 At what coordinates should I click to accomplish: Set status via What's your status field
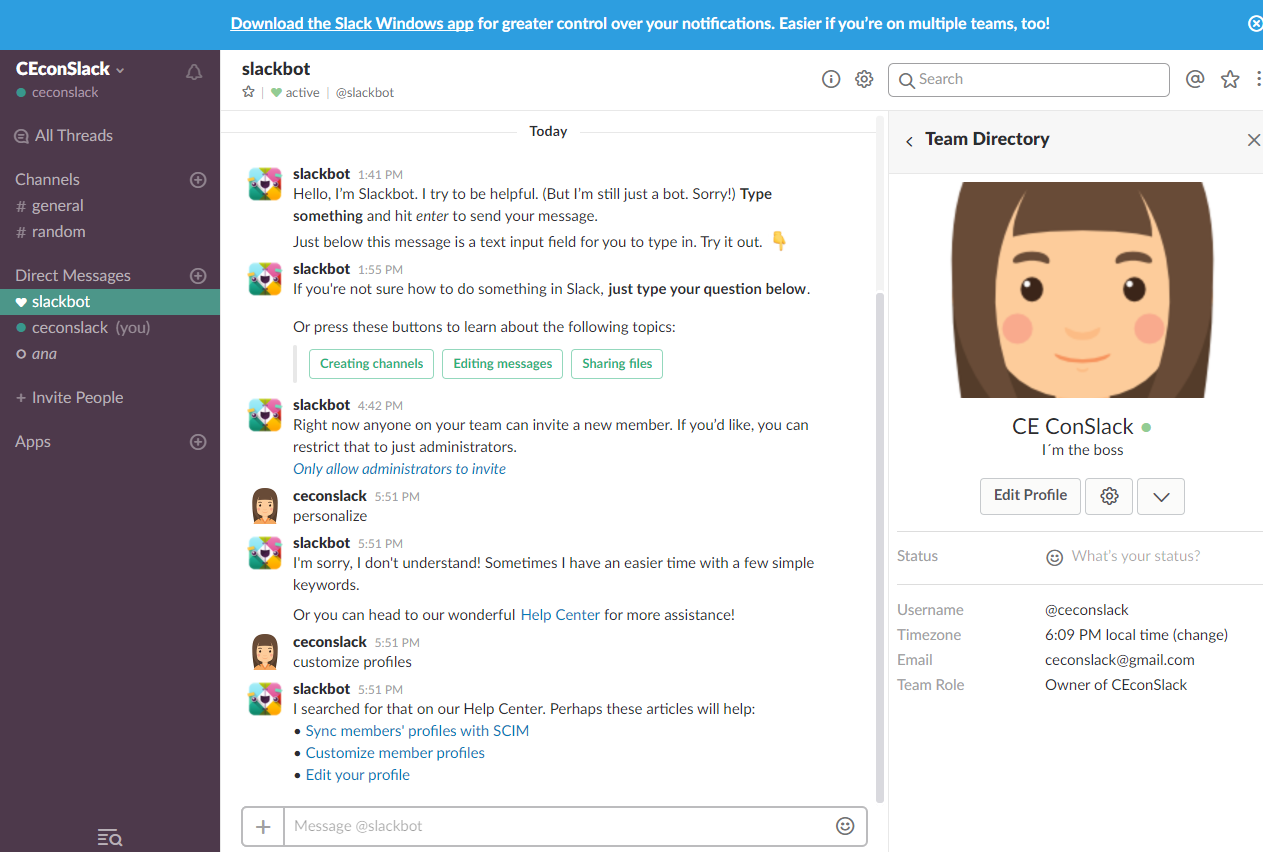1135,557
